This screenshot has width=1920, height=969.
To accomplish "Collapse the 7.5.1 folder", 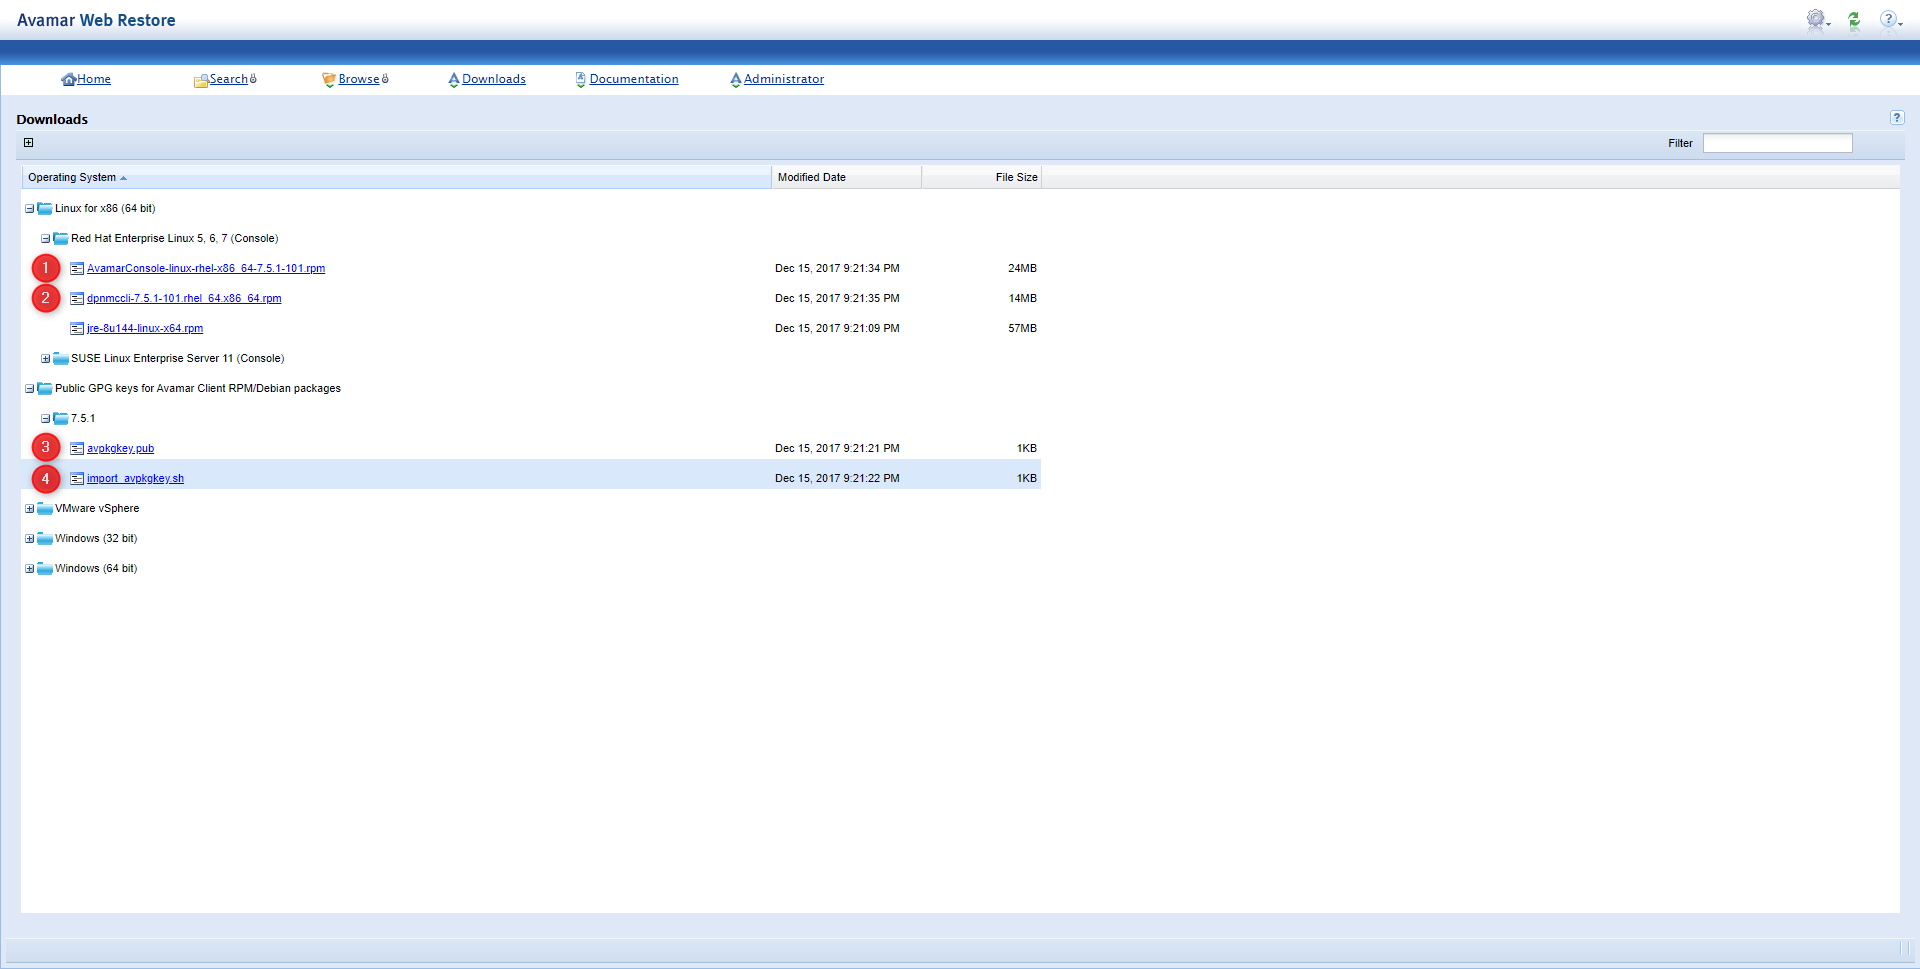I will pyautogui.click(x=45, y=419).
